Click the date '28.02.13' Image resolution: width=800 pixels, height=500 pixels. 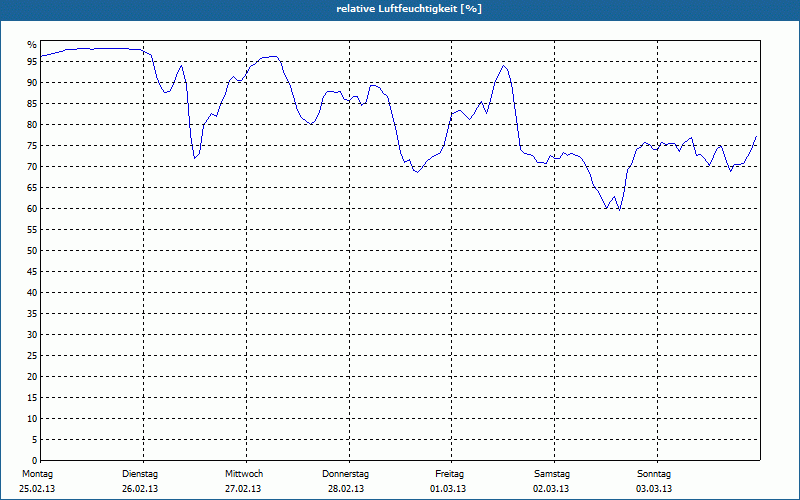point(346,489)
